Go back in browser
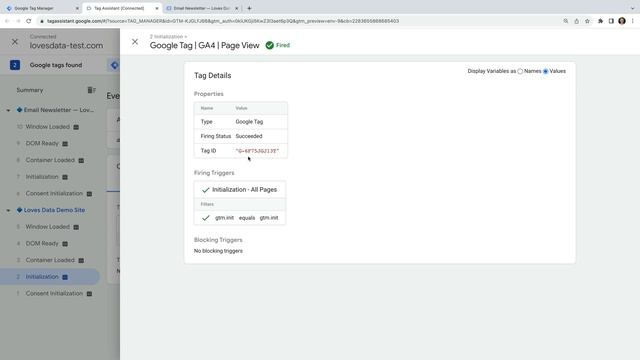The image size is (640, 360). click(7, 21)
